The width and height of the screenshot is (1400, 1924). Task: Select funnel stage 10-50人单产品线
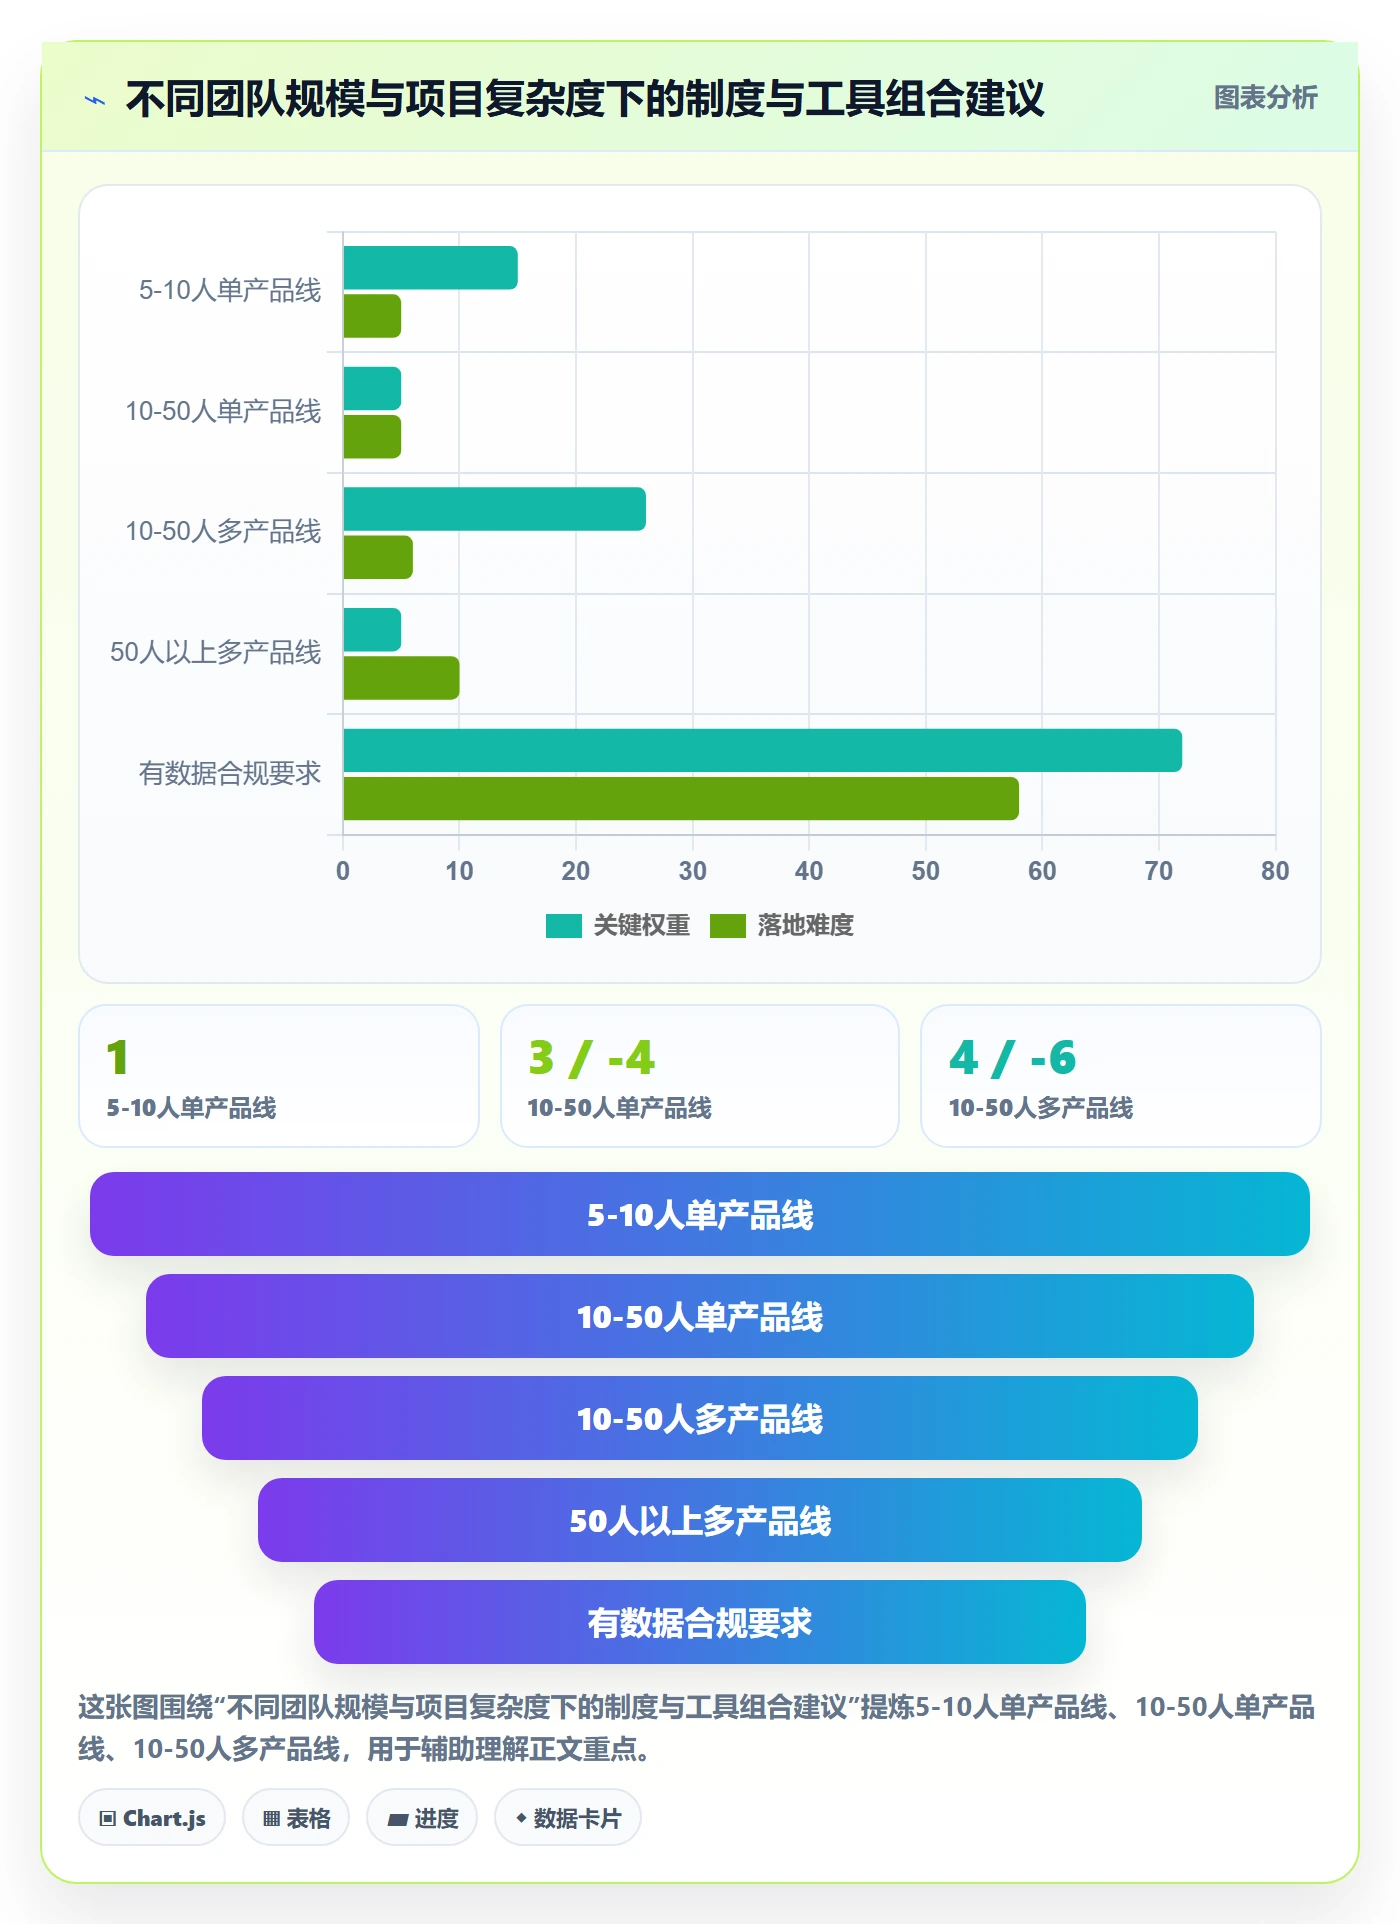click(700, 1316)
